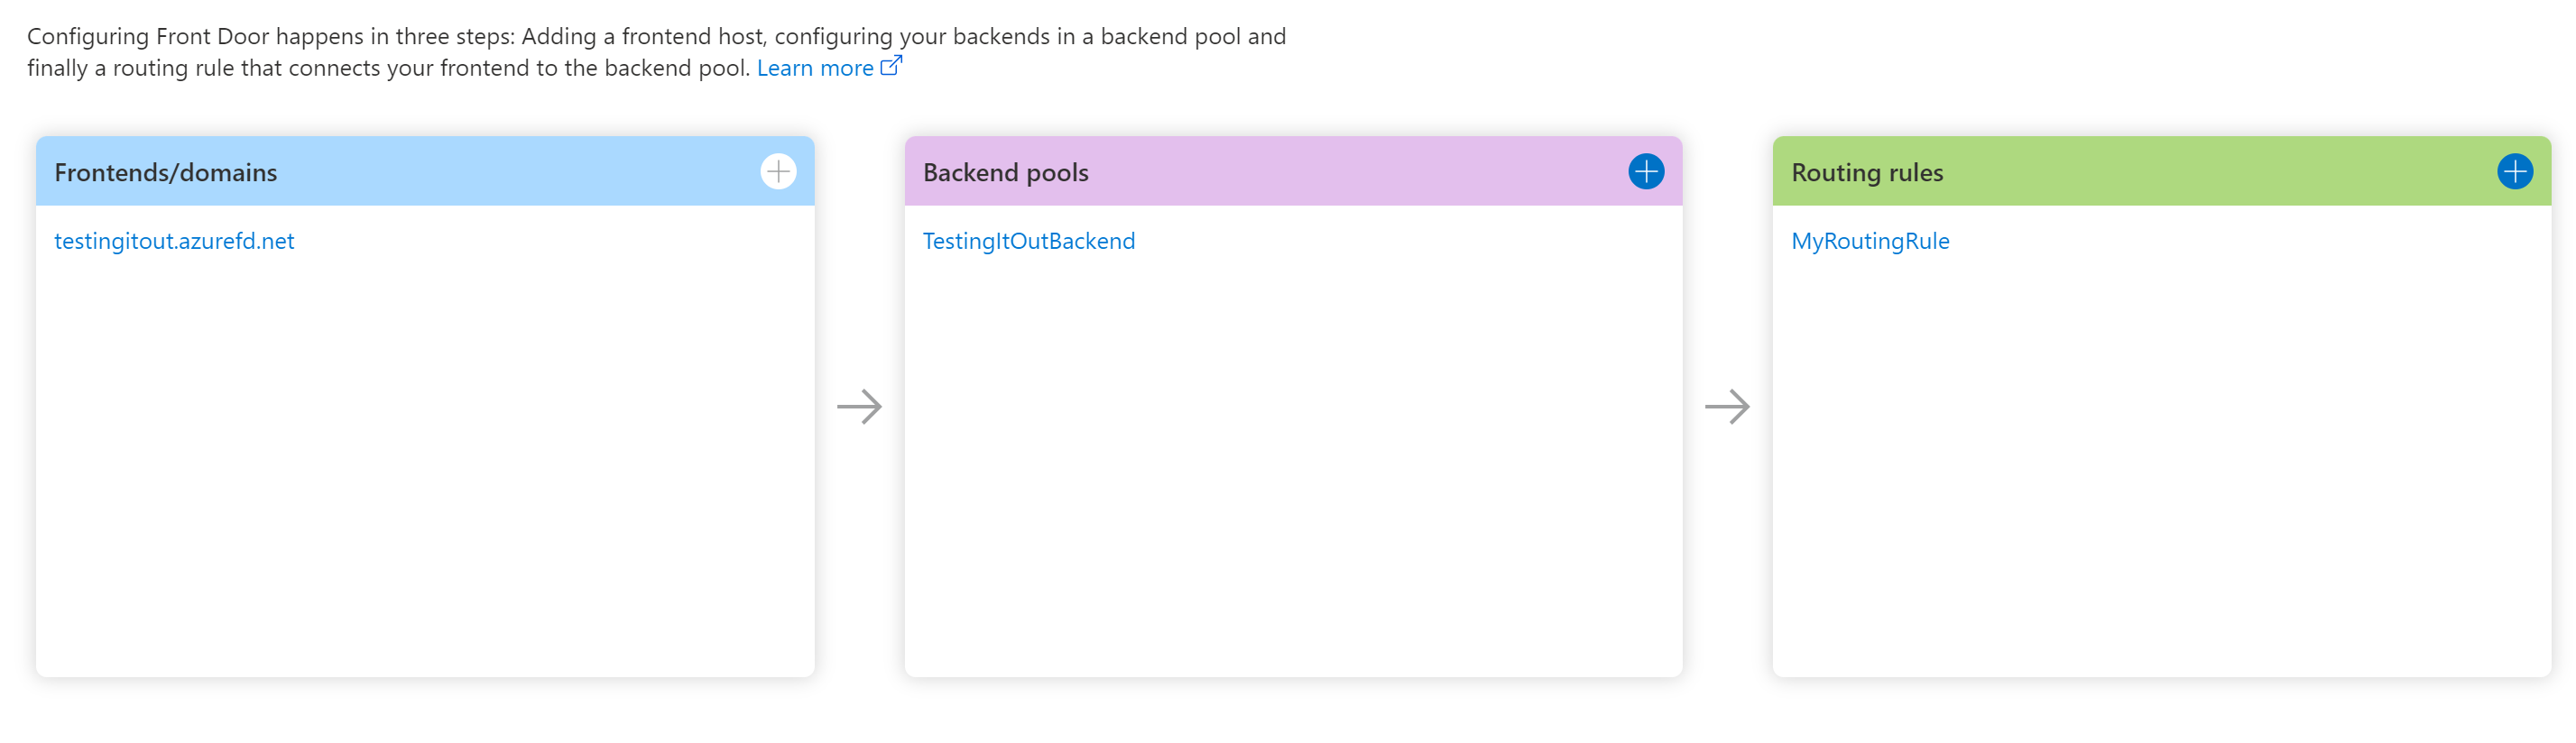The image size is (2576, 743).
Task: Click the external link icon beside Learn more
Action: 891,67
